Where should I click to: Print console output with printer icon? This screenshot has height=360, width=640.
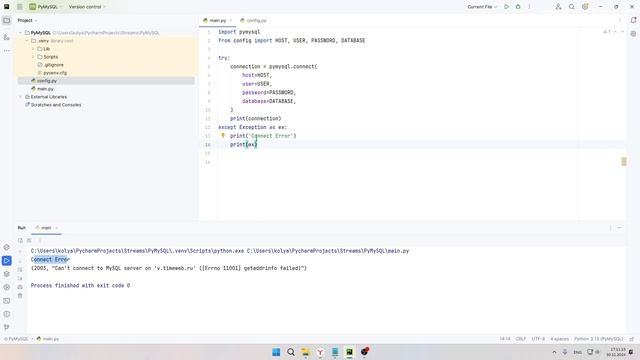(20, 287)
